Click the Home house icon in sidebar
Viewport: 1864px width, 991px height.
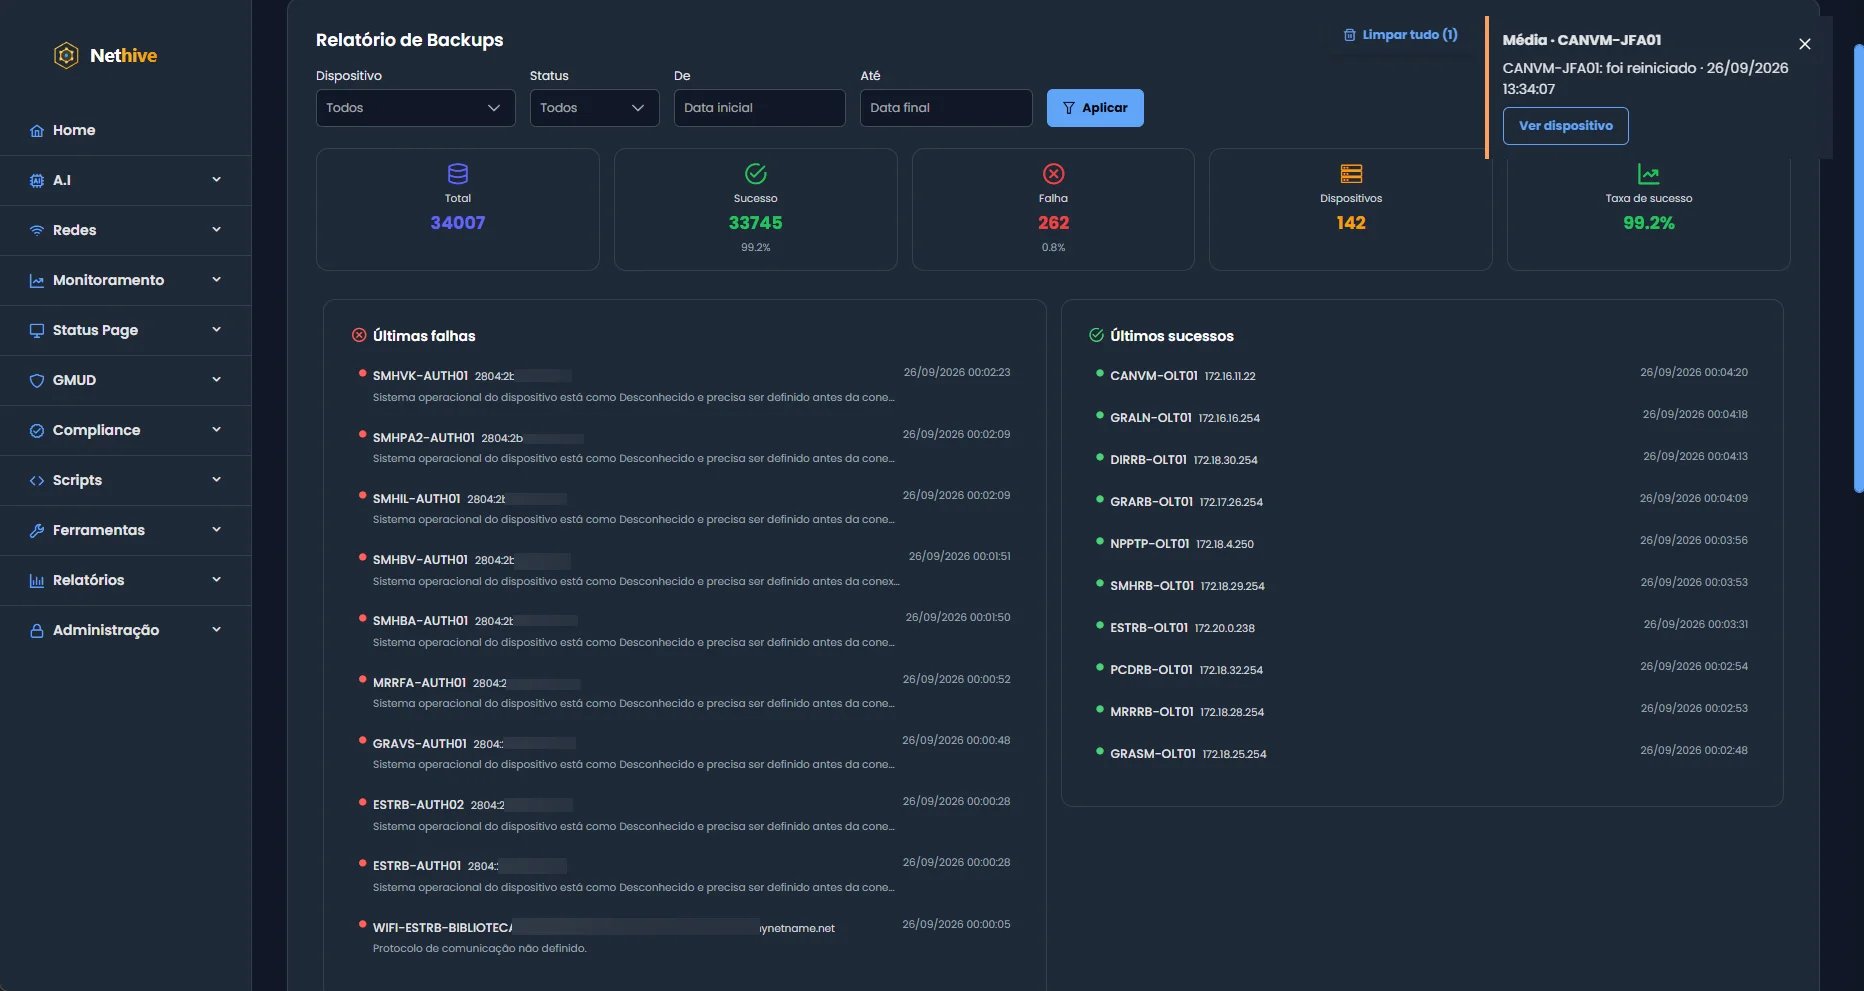37,131
